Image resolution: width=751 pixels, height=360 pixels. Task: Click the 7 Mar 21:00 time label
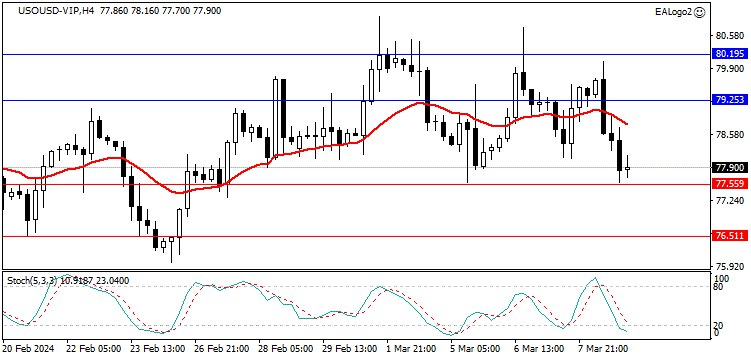(x=604, y=348)
